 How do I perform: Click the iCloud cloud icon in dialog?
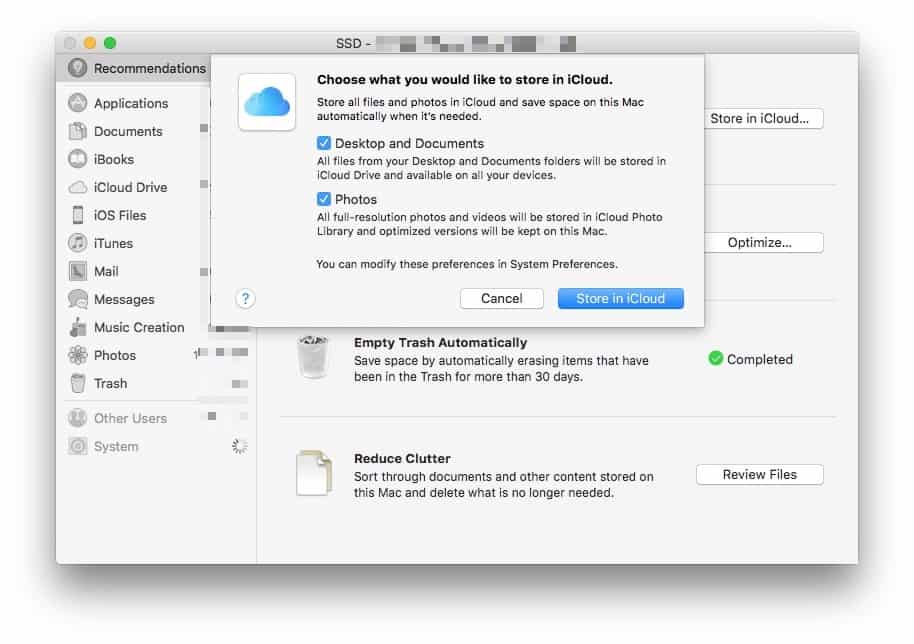click(266, 102)
